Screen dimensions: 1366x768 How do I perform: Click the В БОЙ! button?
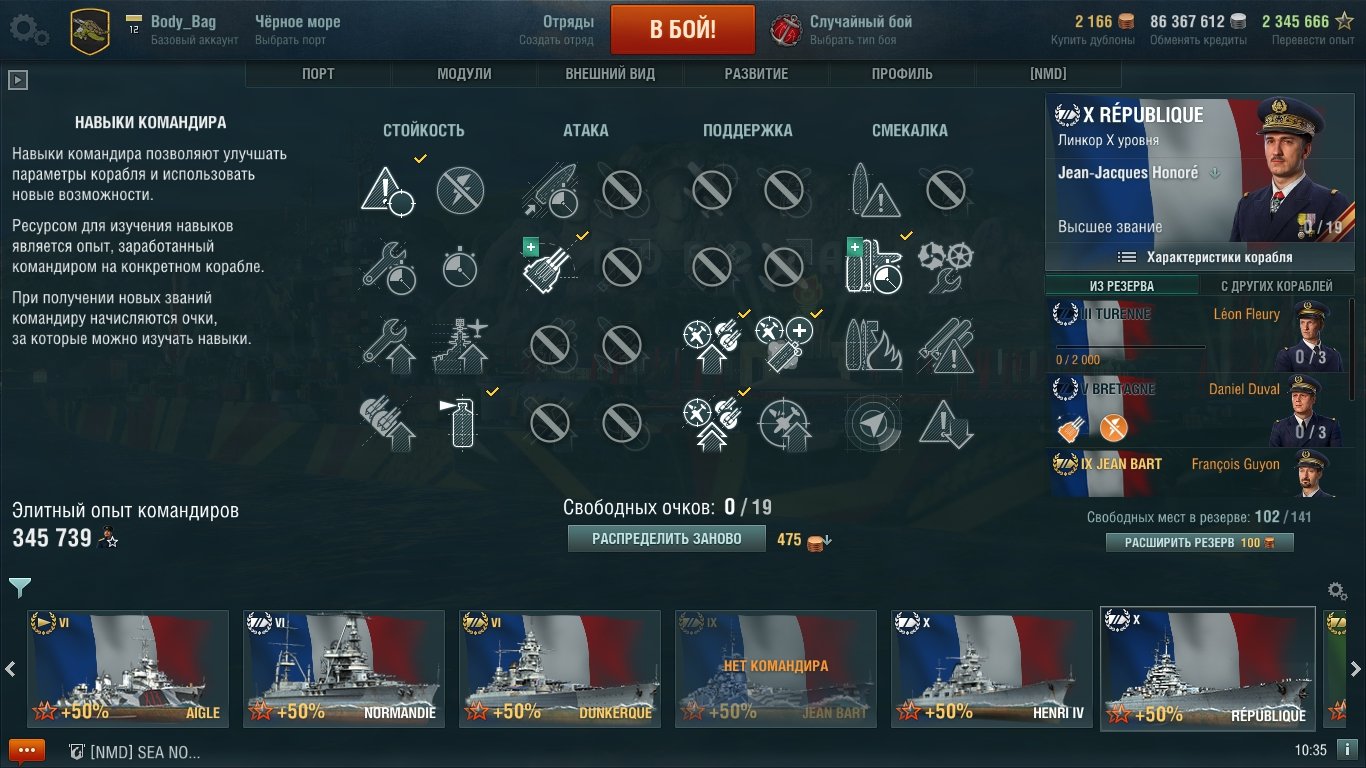683,29
